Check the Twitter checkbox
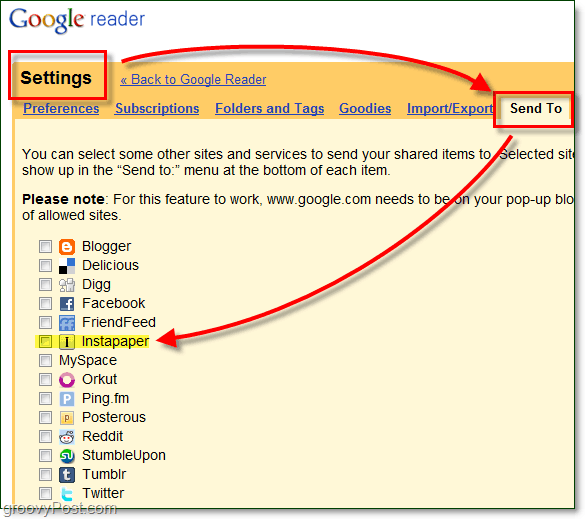585x519 pixels. (46, 493)
